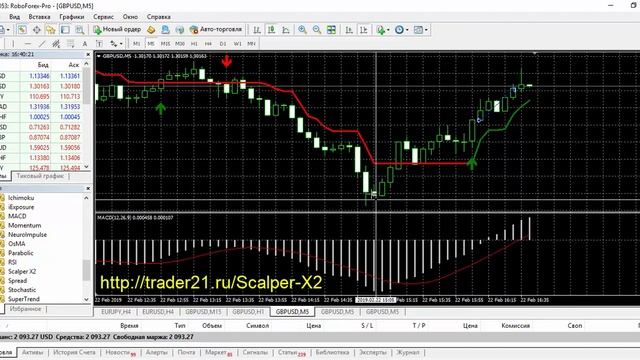Select the equidistant channel tool
This screenshot has width=640, height=360.
[56, 44]
